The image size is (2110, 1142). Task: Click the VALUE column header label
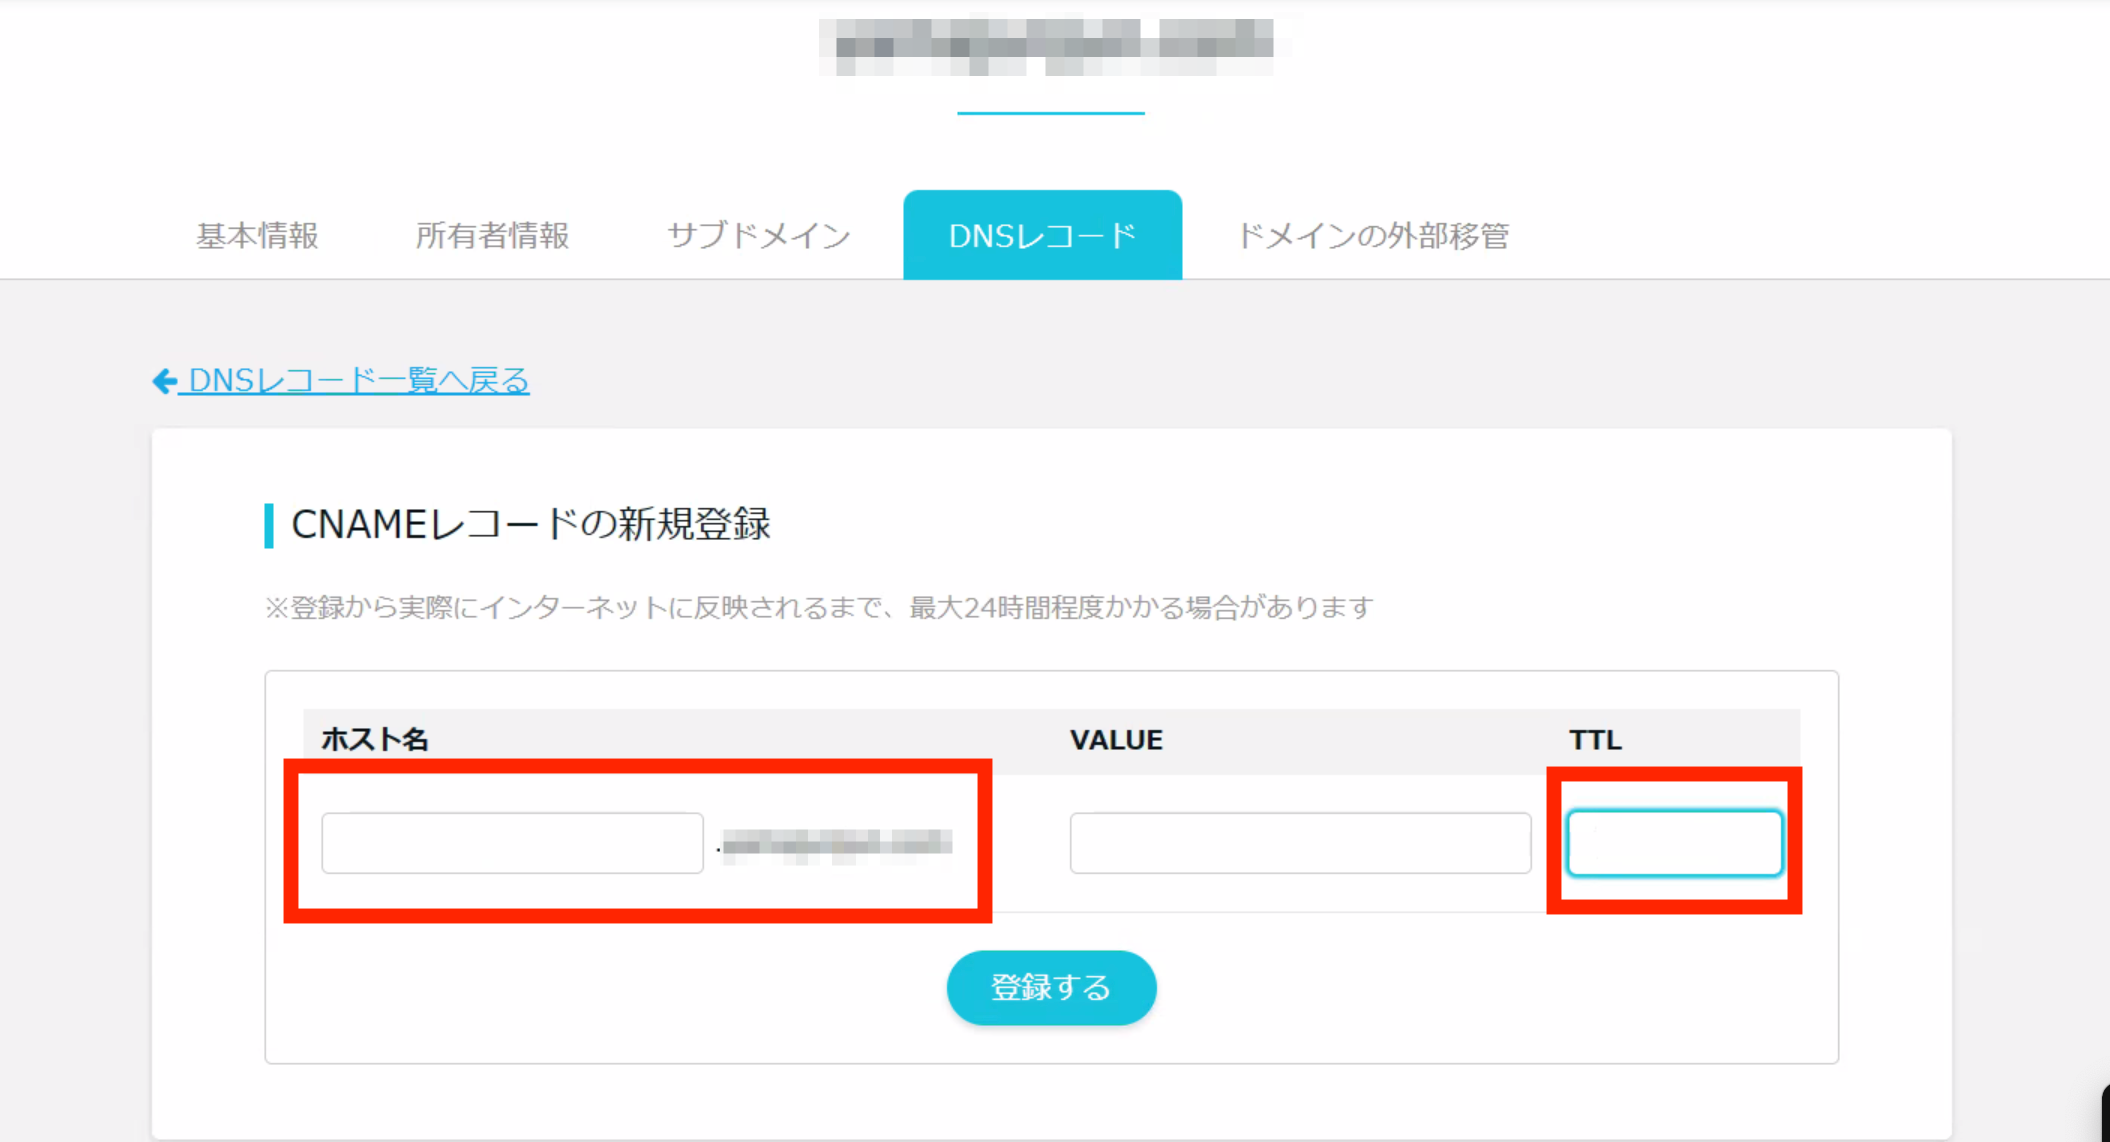pyautogui.click(x=1116, y=740)
